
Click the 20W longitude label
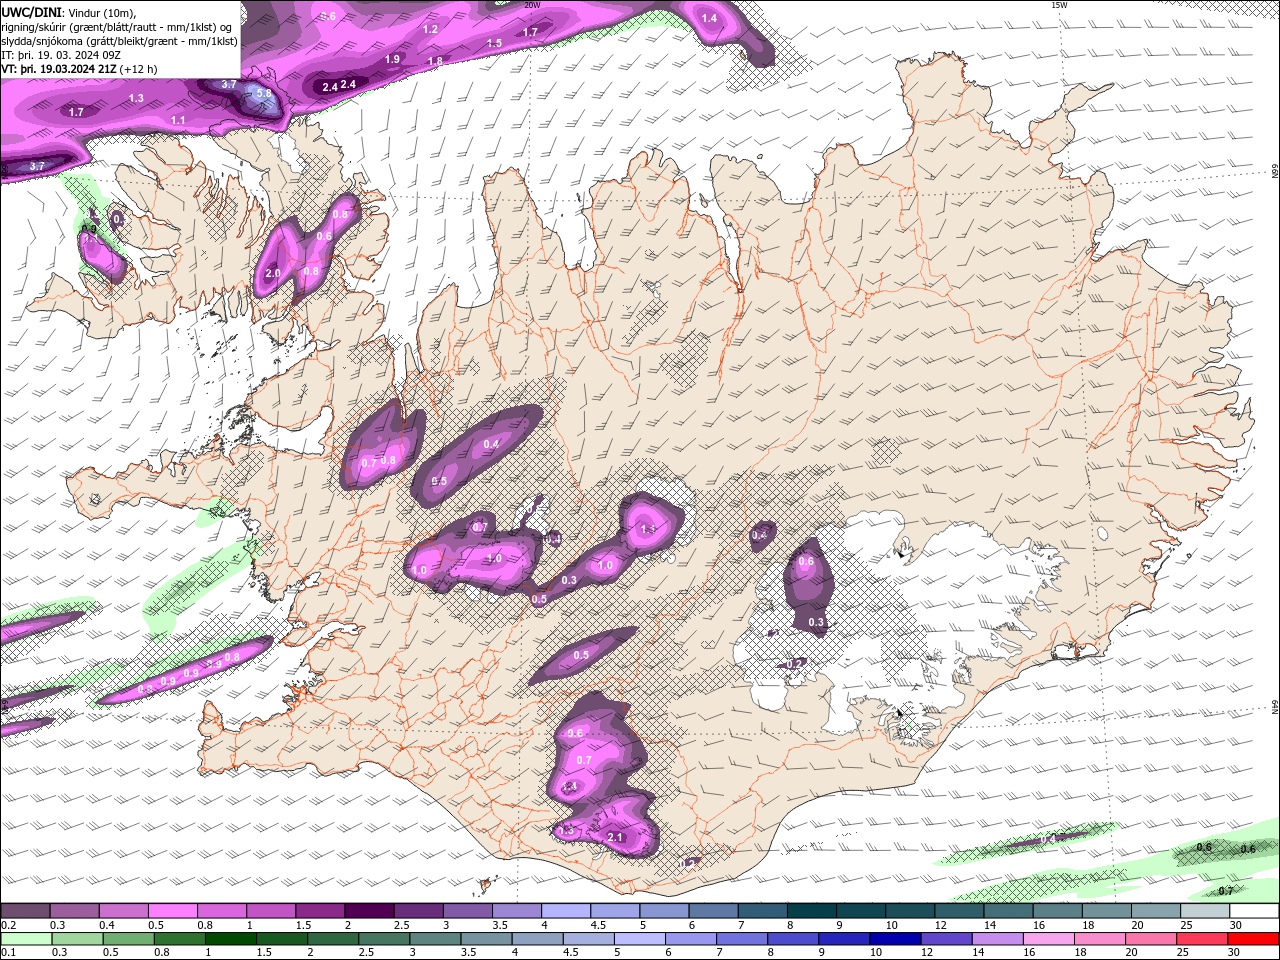pos(532,5)
